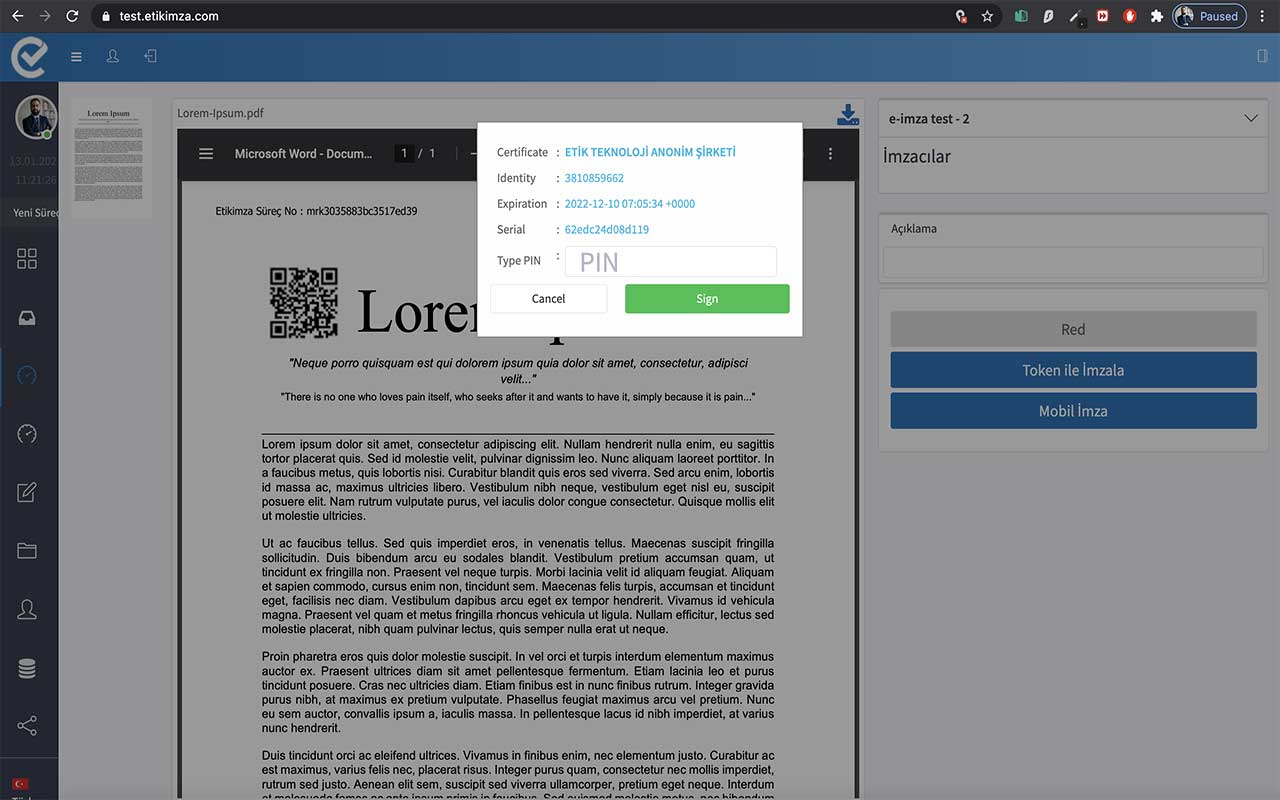Open the hamburger menu in the top bar
This screenshot has width=1280, height=800.
coord(76,56)
